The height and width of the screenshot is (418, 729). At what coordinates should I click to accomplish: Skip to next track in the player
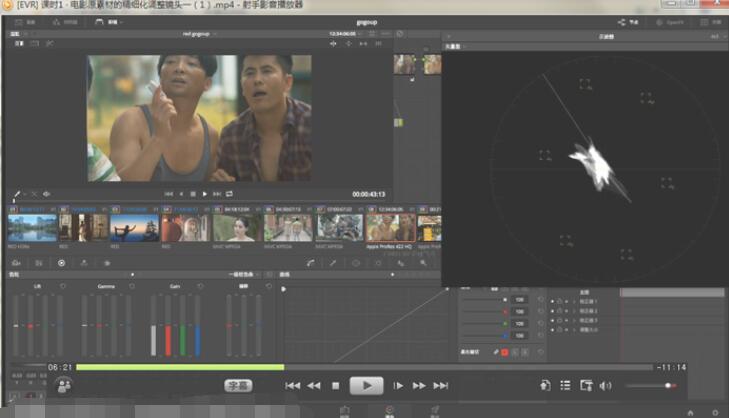point(440,385)
